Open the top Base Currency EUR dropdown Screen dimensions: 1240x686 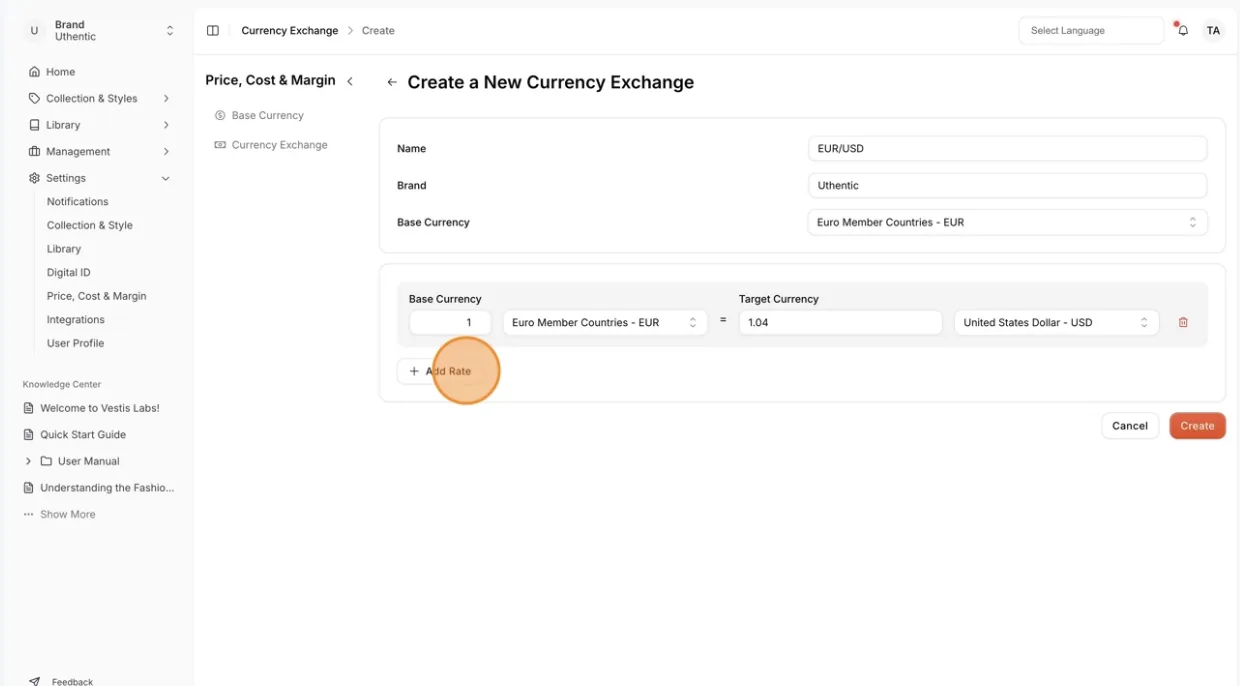tap(1007, 222)
